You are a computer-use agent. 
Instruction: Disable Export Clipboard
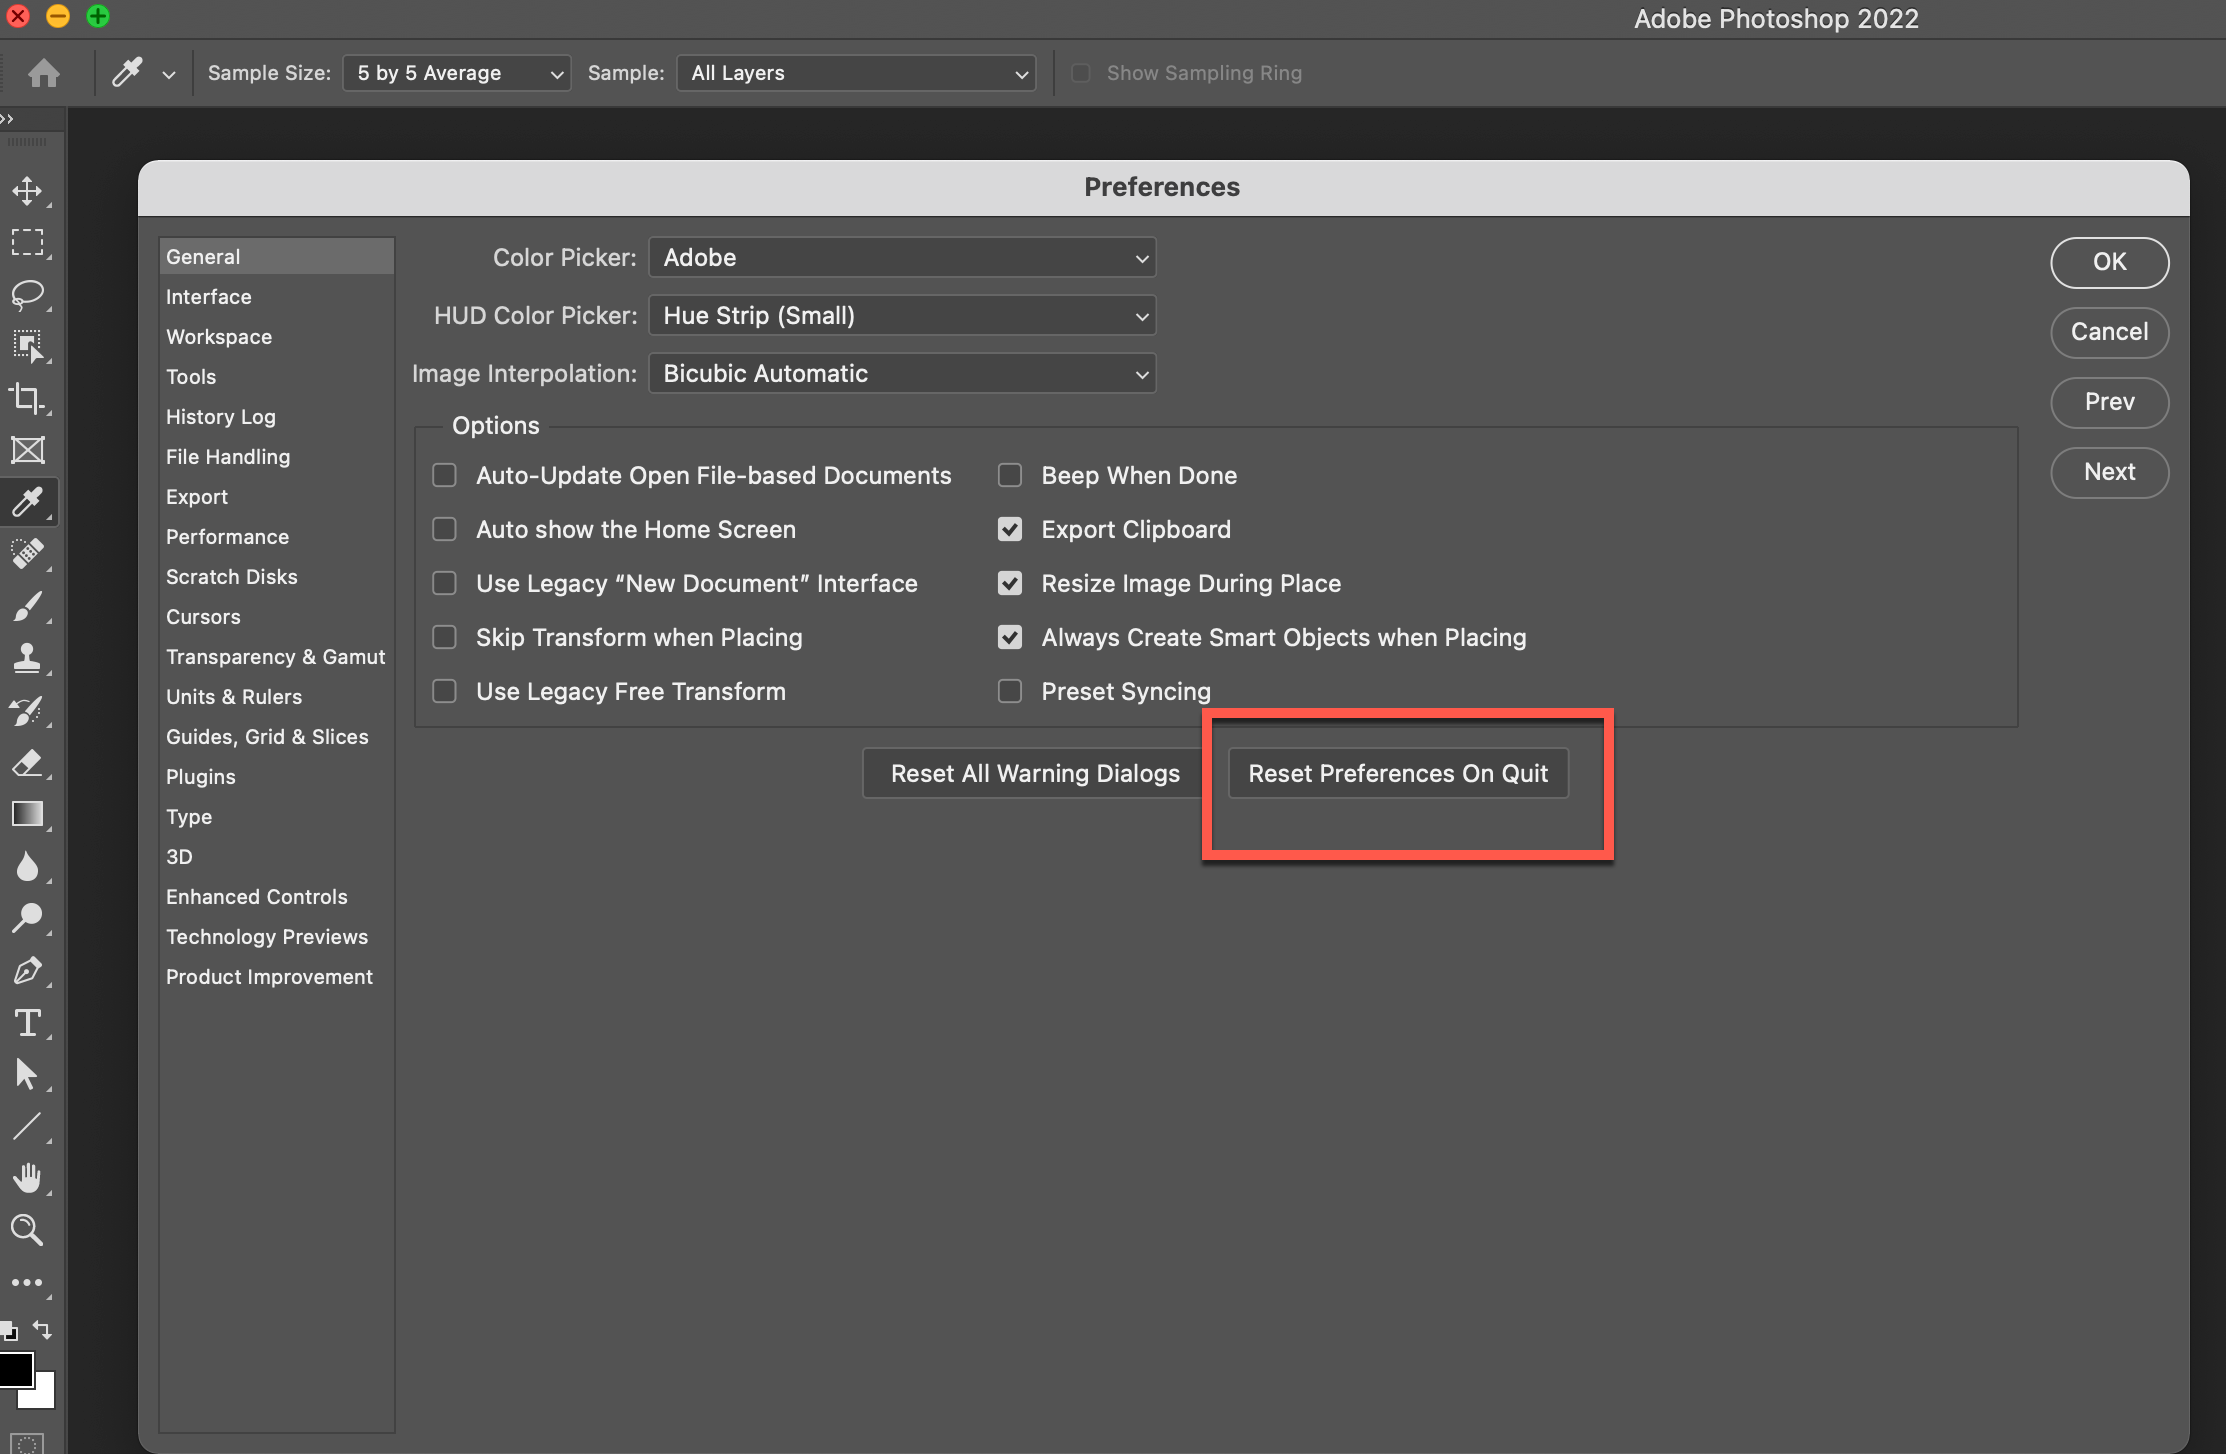(1010, 529)
